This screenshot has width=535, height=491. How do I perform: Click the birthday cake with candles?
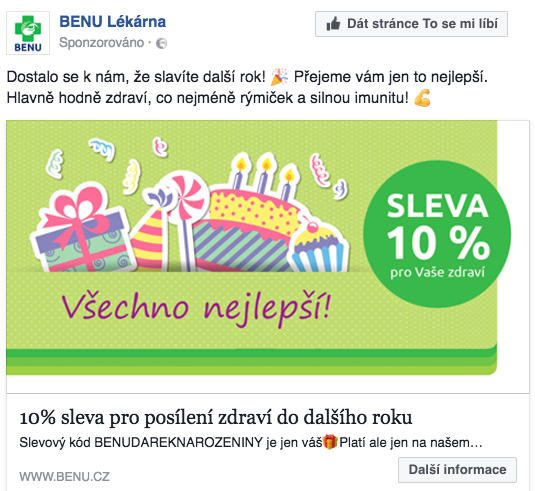click(x=248, y=218)
